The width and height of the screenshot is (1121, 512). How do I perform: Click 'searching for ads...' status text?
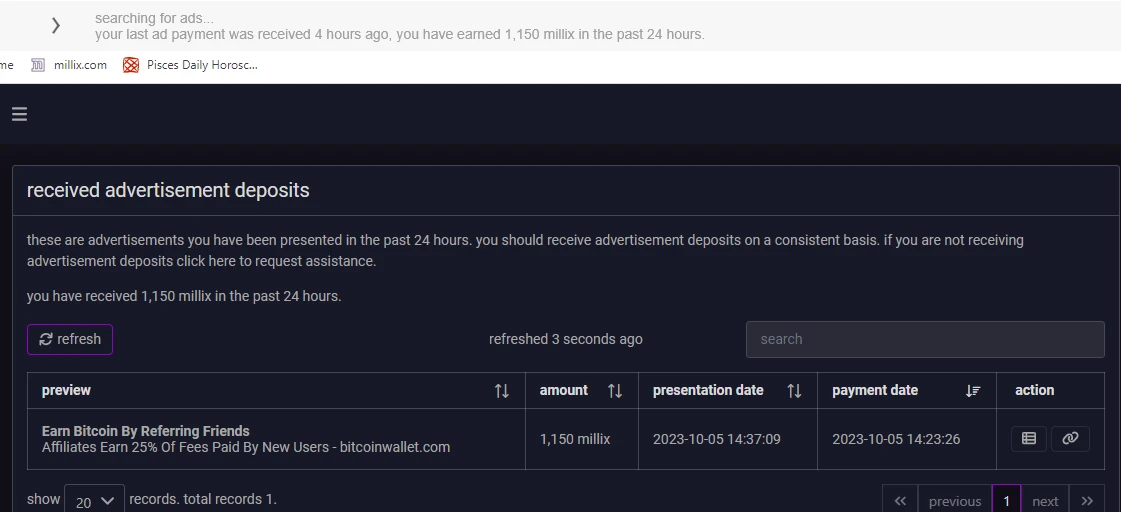point(154,19)
